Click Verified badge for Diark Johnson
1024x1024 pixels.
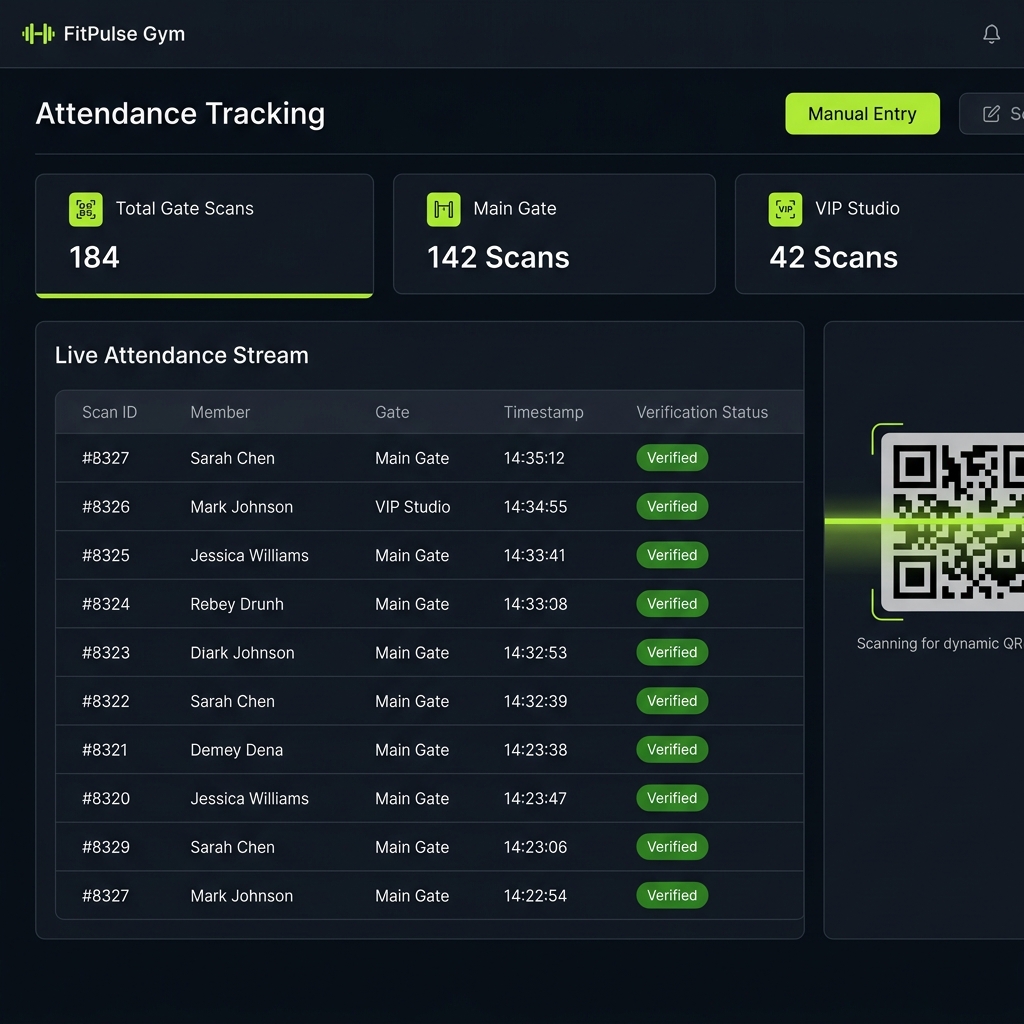tap(672, 652)
